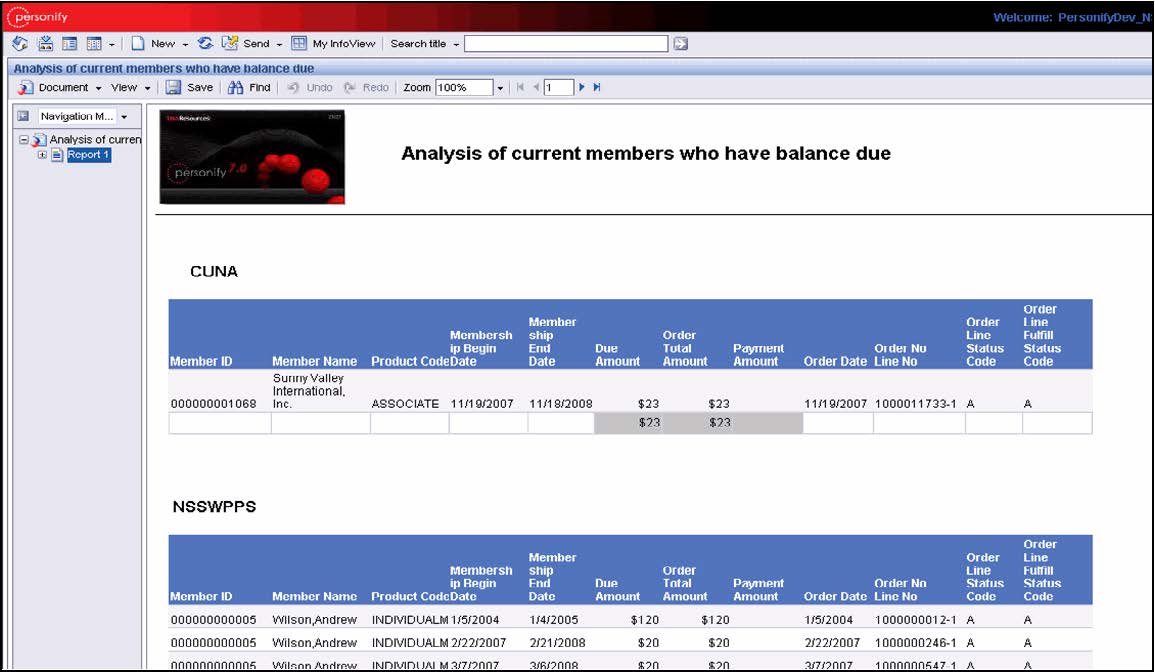This screenshot has height=672, width=1155.
Task: Click the ASSOCIATE product code cell
Action: point(405,404)
